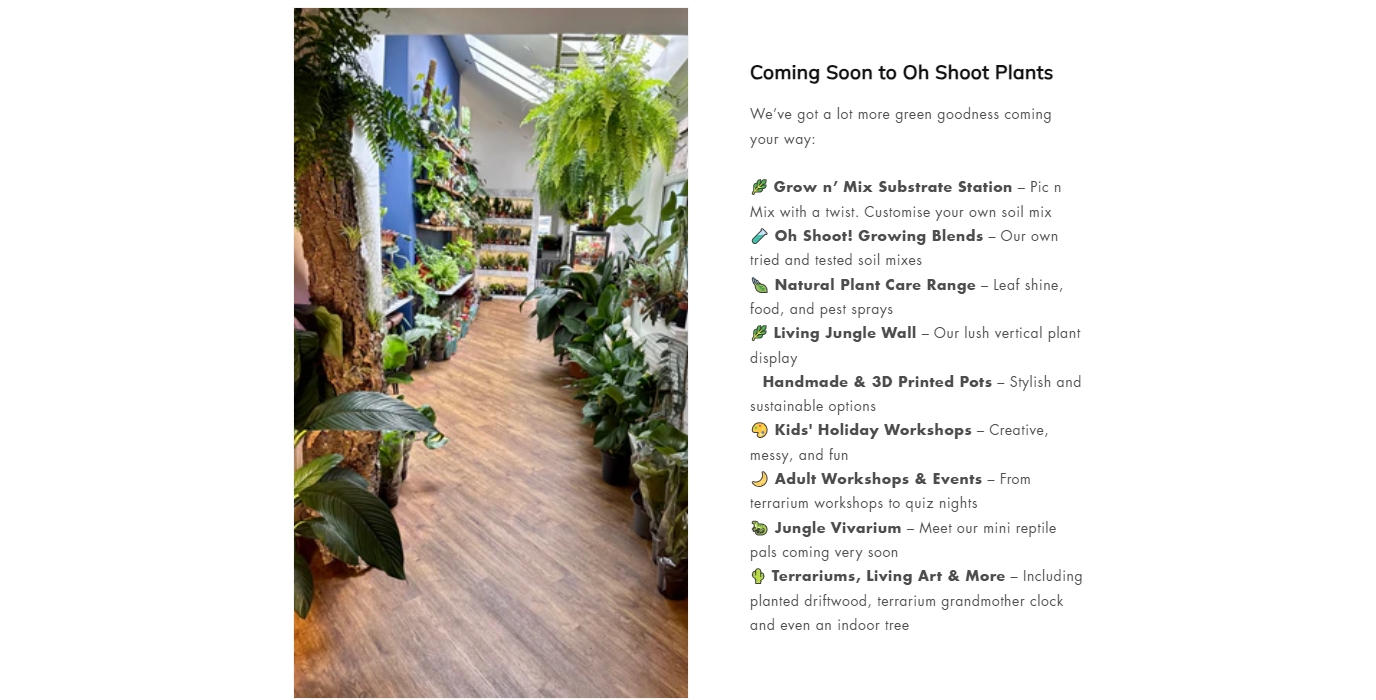Image resolution: width=1376 pixels, height=700 pixels.
Task: Click the Living Jungle Wall text
Action: tap(844, 333)
